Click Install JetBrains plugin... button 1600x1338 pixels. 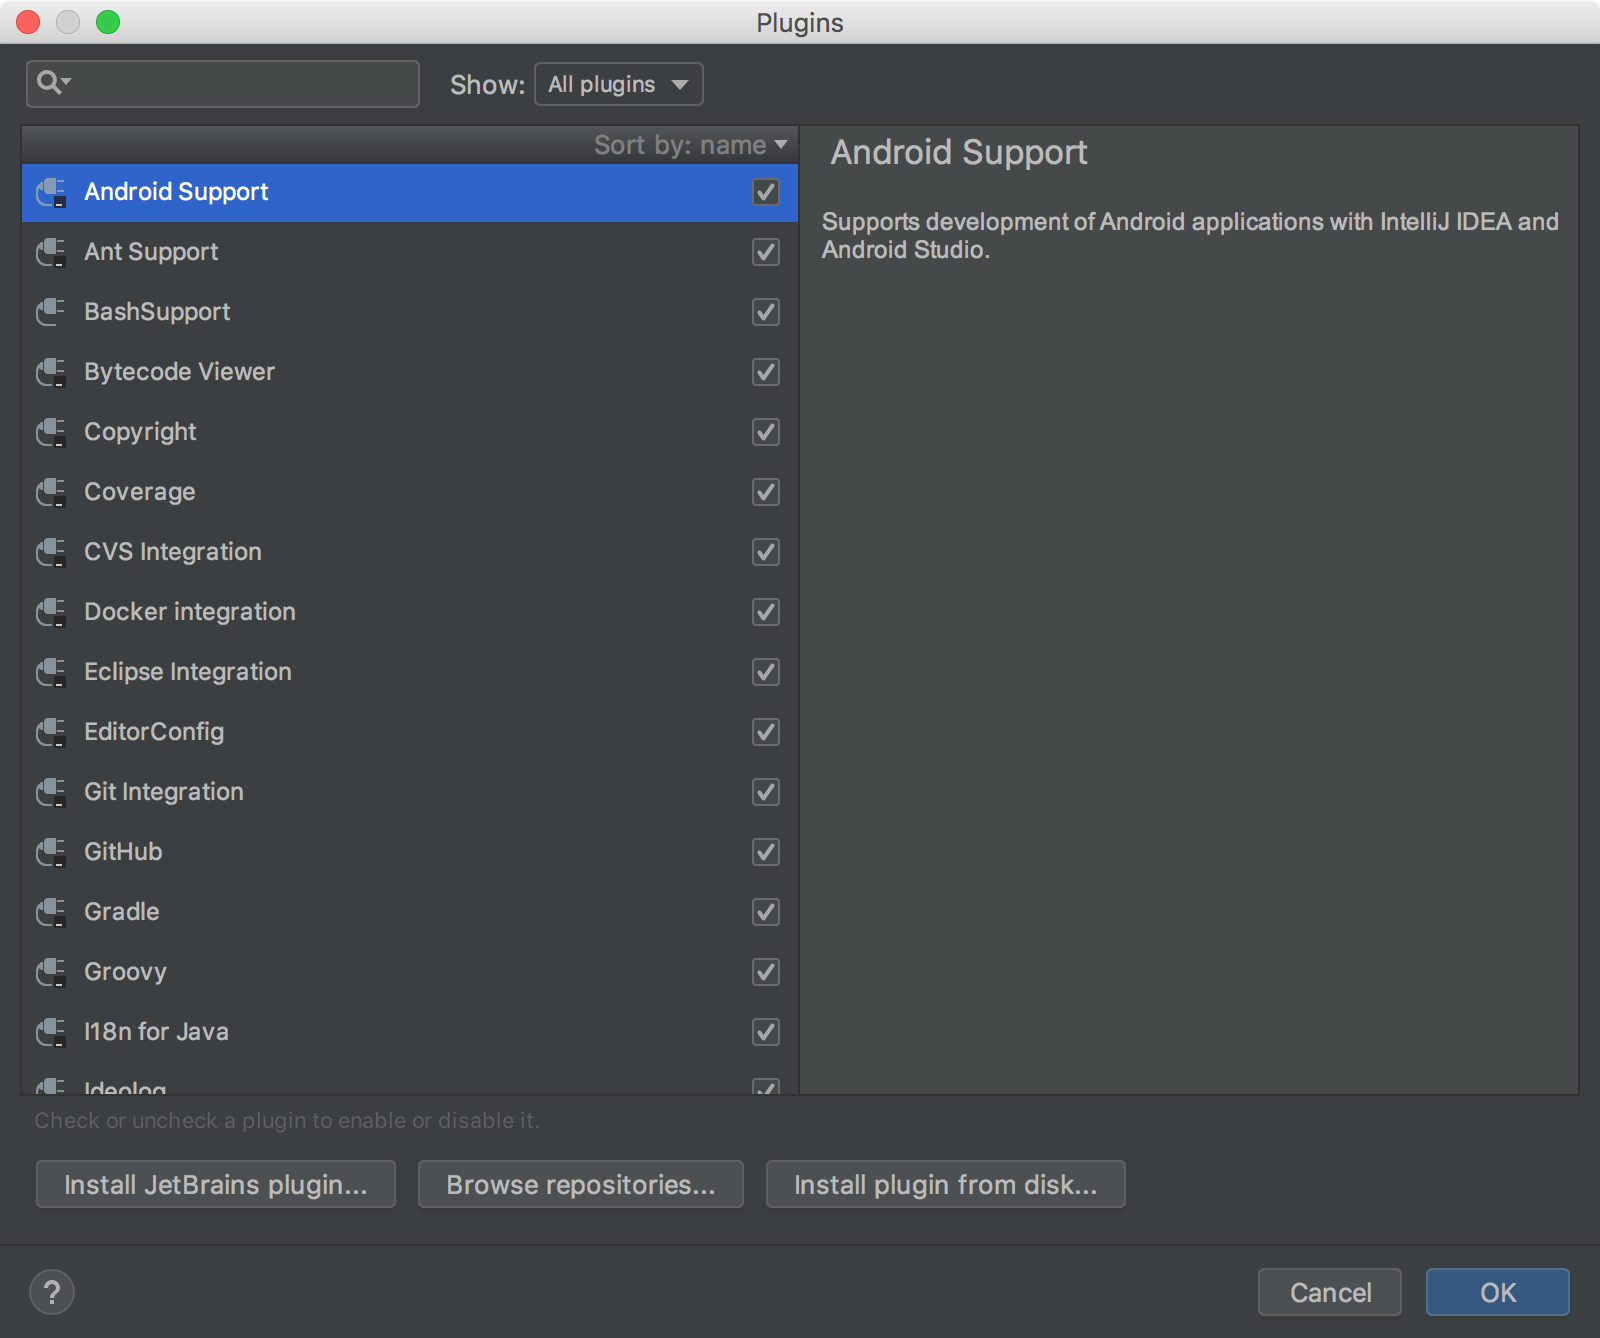click(x=216, y=1184)
